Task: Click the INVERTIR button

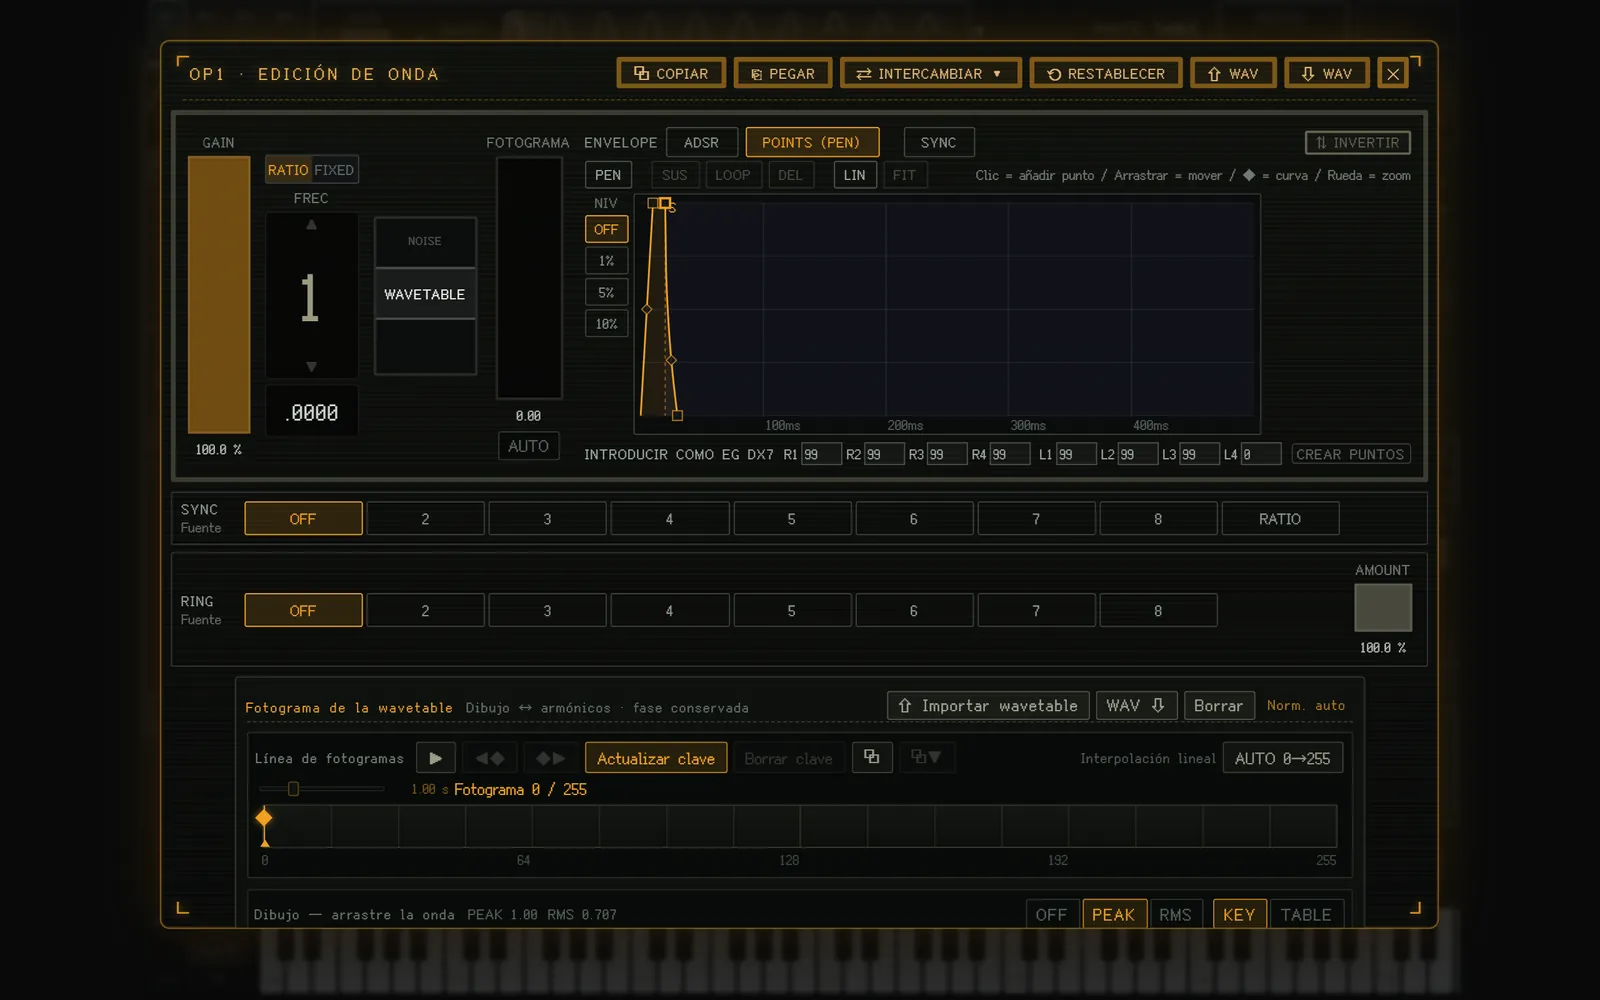Action: (1358, 143)
